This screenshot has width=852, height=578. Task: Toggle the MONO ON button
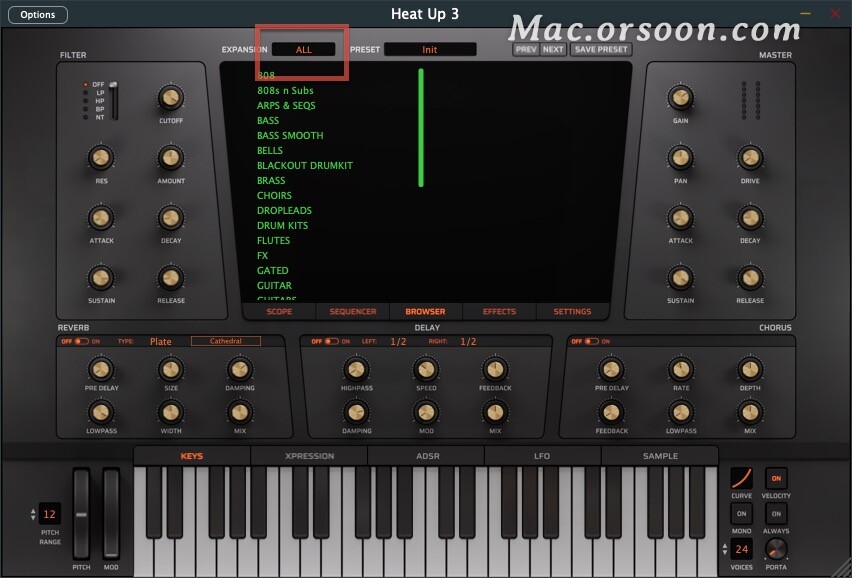741,514
